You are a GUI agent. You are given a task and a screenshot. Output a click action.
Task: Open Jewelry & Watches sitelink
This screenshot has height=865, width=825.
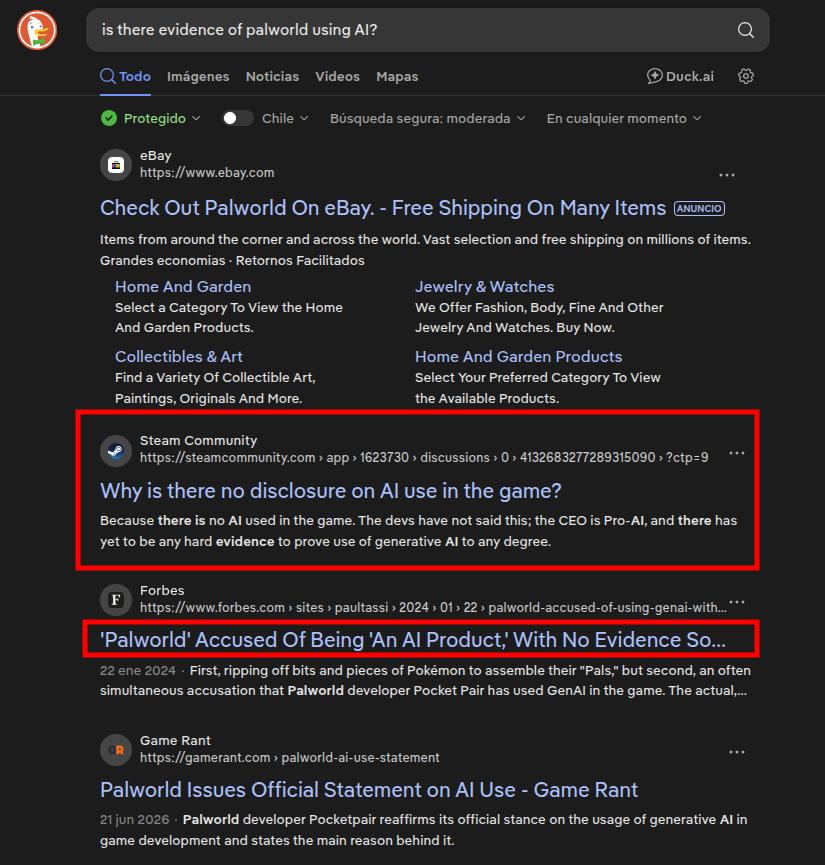484,287
